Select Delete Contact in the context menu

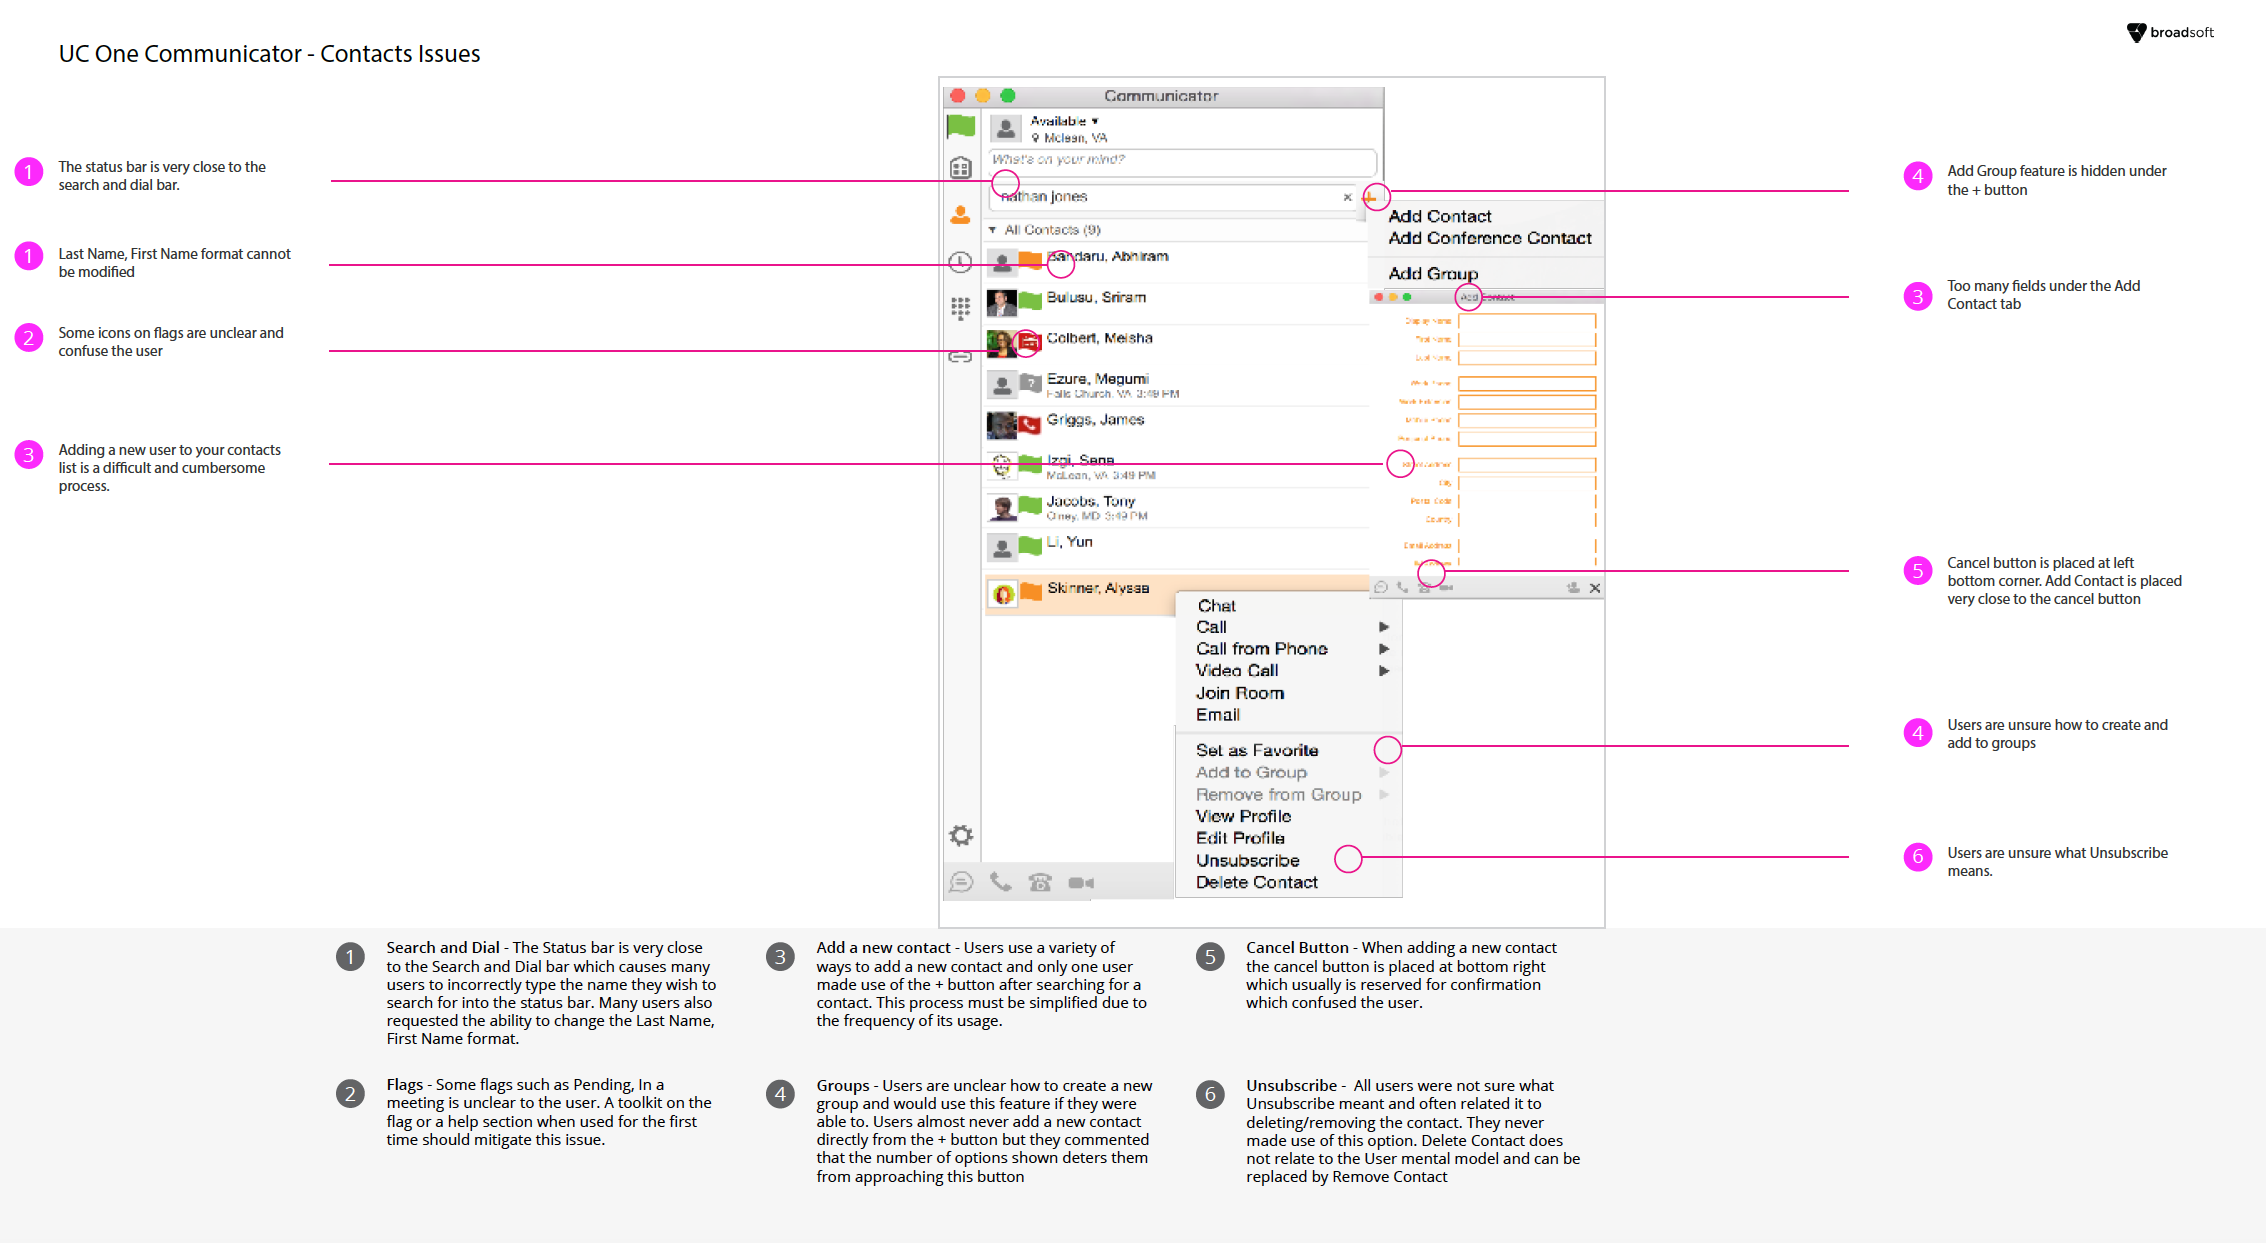point(1257,883)
